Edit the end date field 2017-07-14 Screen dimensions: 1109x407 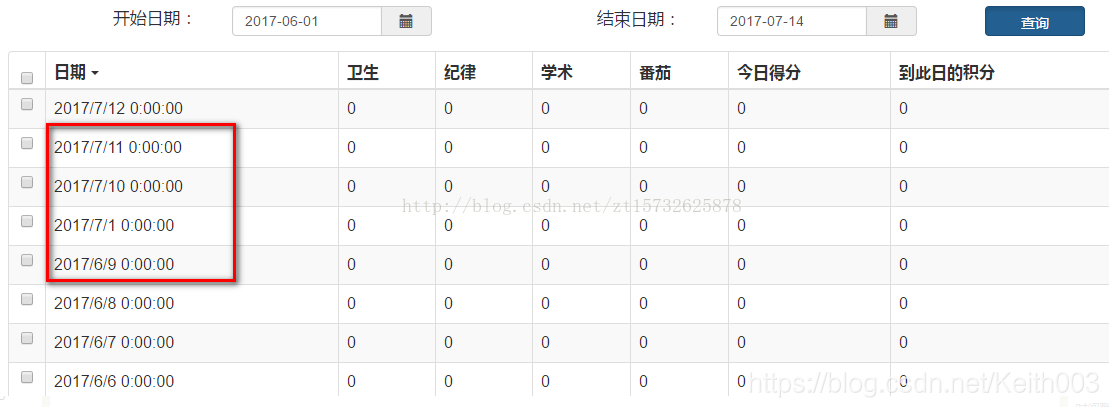pos(792,21)
